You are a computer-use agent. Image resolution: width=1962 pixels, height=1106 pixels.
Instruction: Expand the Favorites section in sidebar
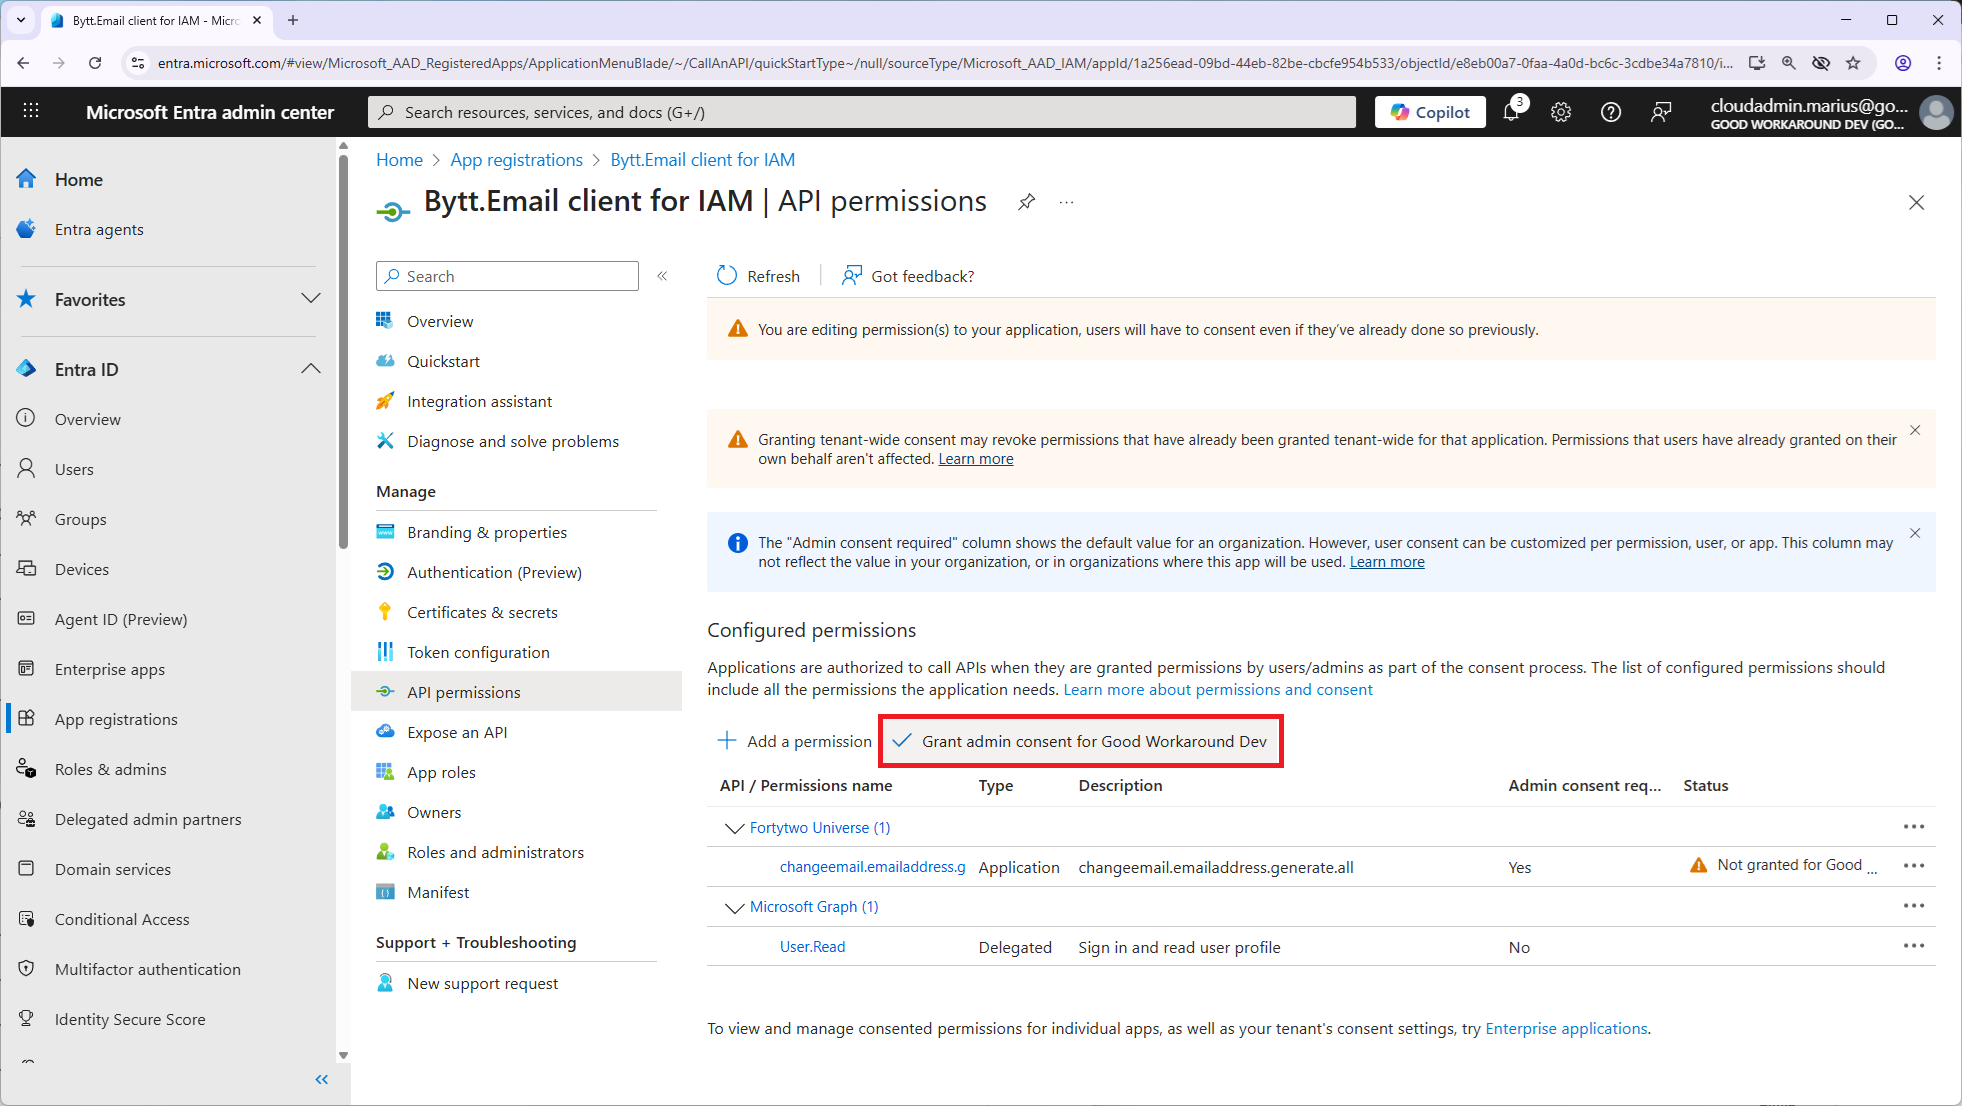310,299
